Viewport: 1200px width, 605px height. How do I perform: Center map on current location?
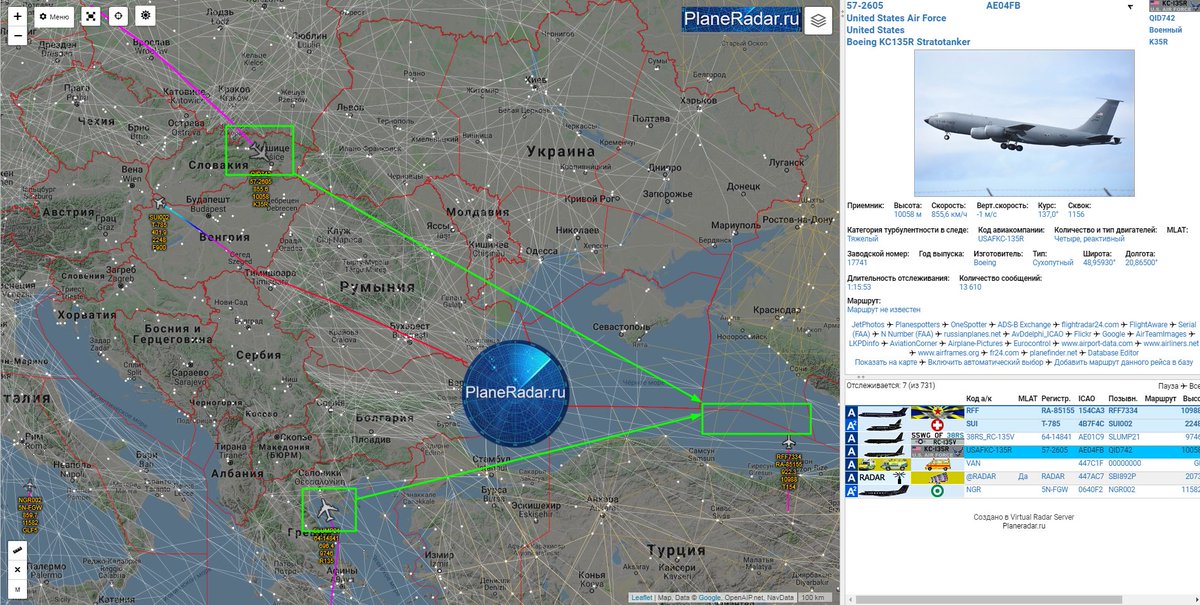point(119,16)
